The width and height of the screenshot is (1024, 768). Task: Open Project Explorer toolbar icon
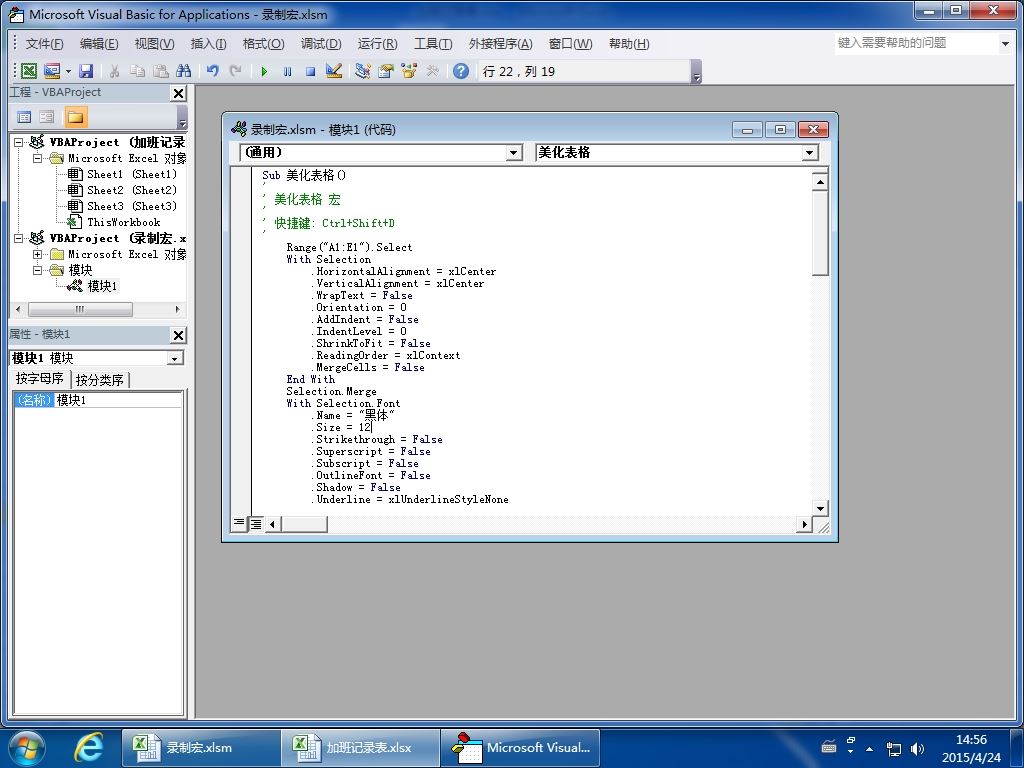pyautogui.click(x=363, y=71)
